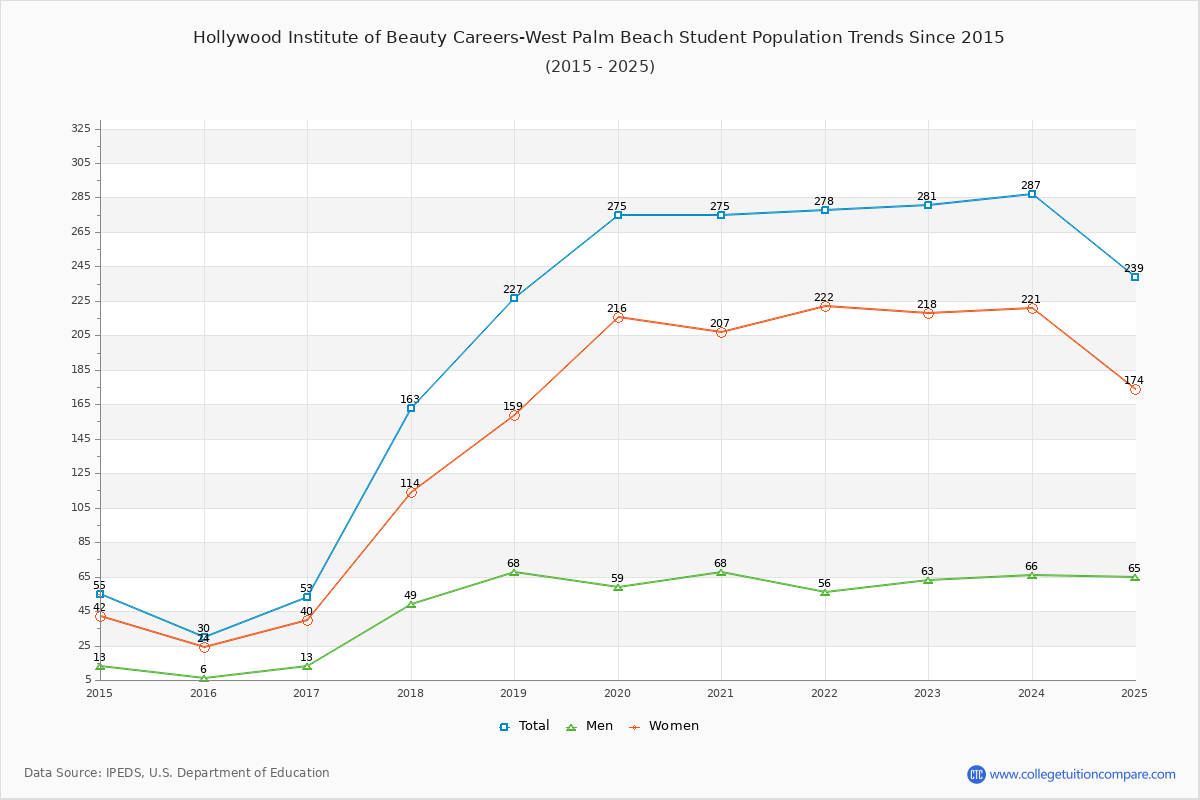This screenshot has width=1200, height=800.
Task: Click the 165 y-axis label
Action: [x=81, y=404]
